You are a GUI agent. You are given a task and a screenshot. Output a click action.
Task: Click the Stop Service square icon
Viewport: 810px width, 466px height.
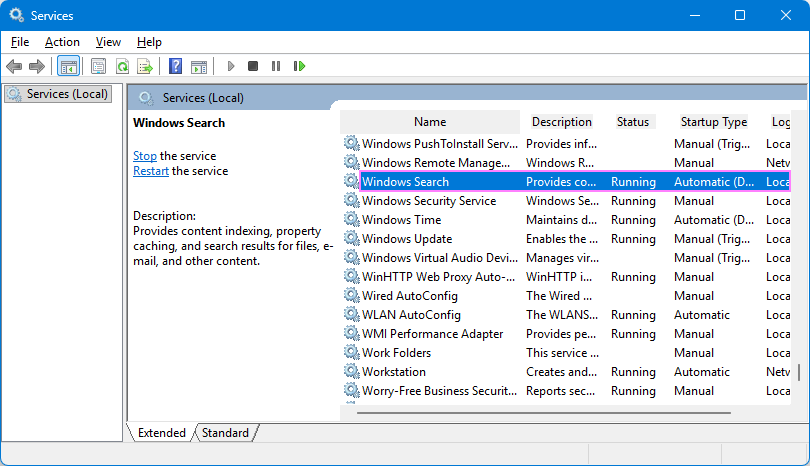253,66
